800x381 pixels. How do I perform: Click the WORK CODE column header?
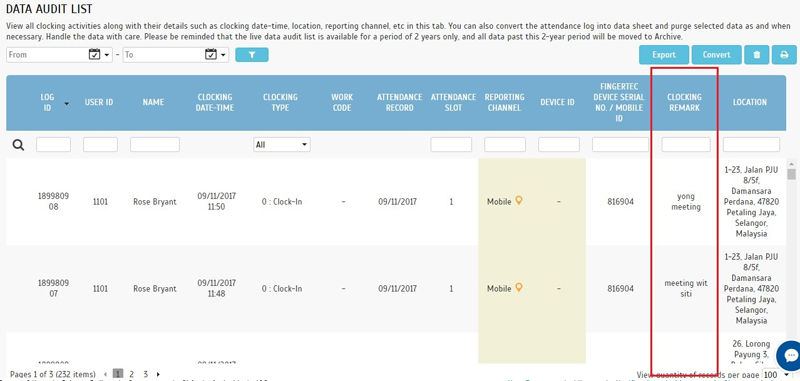pos(342,103)
